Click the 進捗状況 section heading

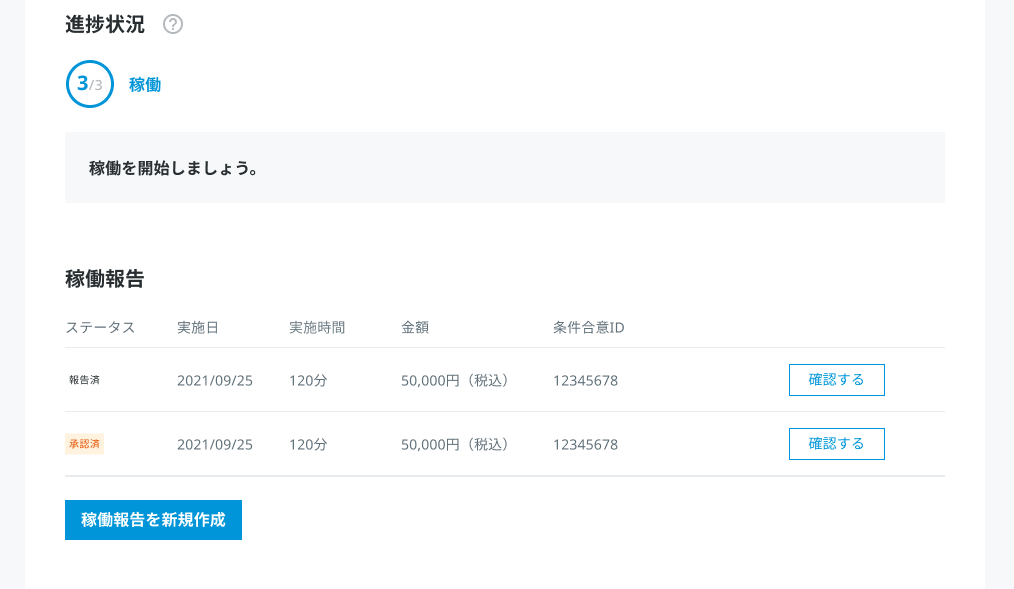click(x=105, y=25)
